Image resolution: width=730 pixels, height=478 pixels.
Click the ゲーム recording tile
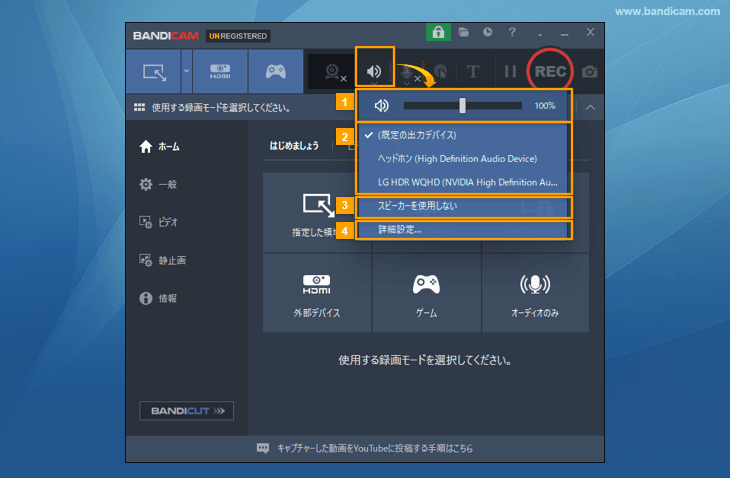pyautogui.click(x=426, y=293)
